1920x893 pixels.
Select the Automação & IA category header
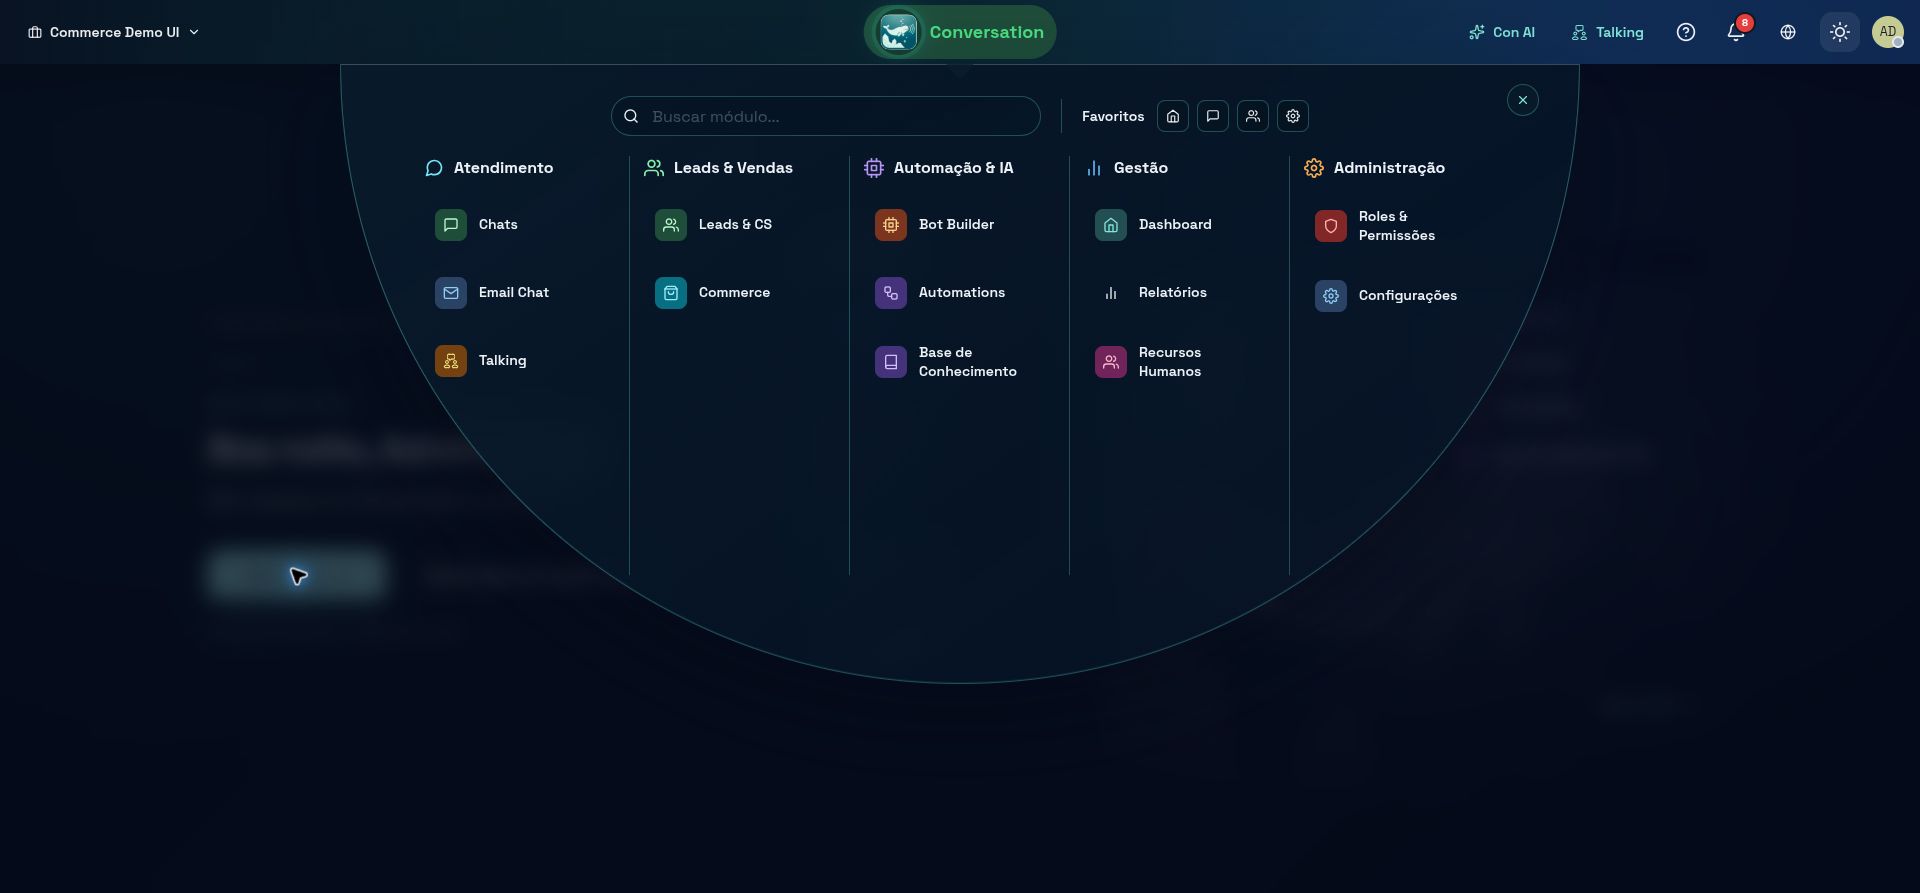[939, 168]
